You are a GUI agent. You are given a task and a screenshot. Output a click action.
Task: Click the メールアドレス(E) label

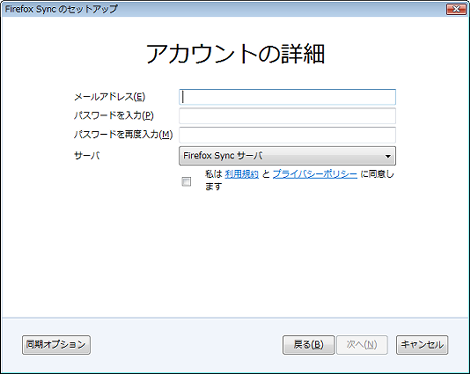110,97
